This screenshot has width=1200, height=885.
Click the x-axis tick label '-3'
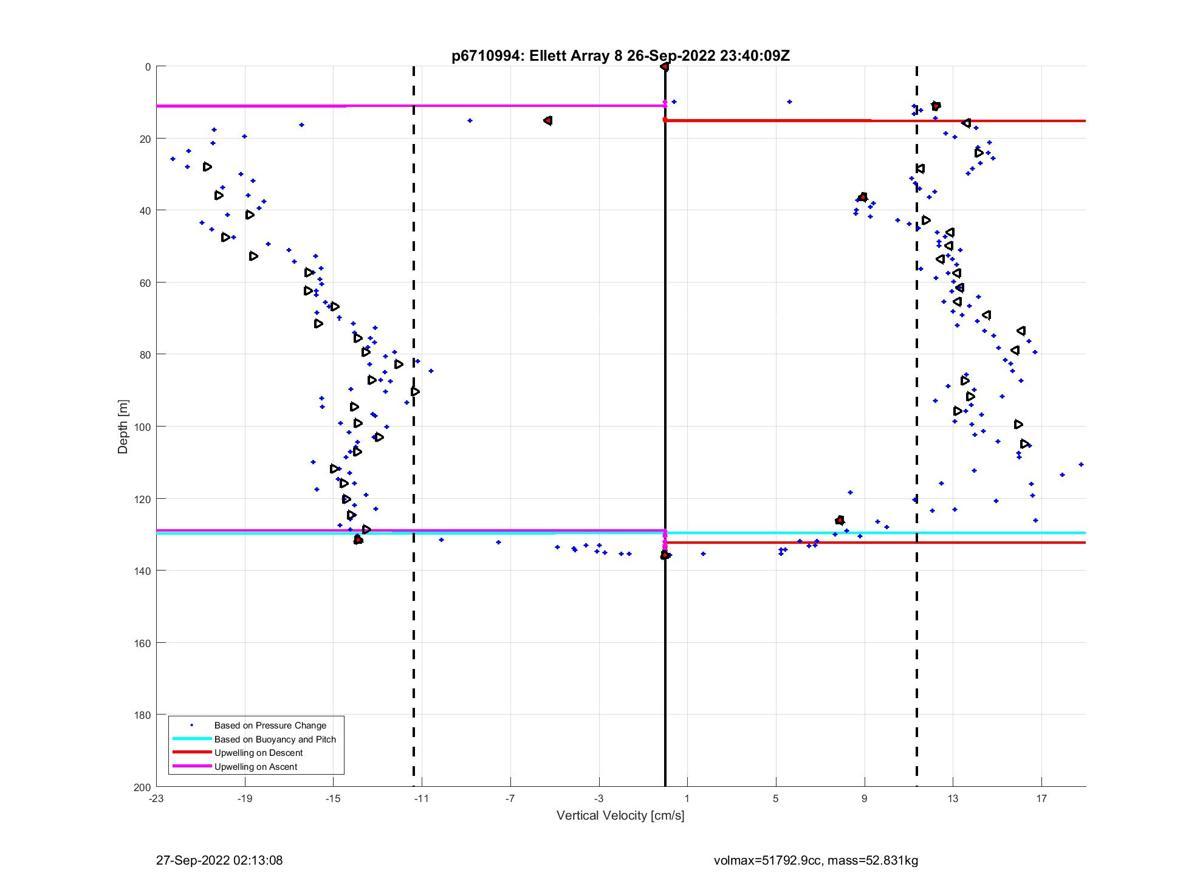(x=598, y=798)
